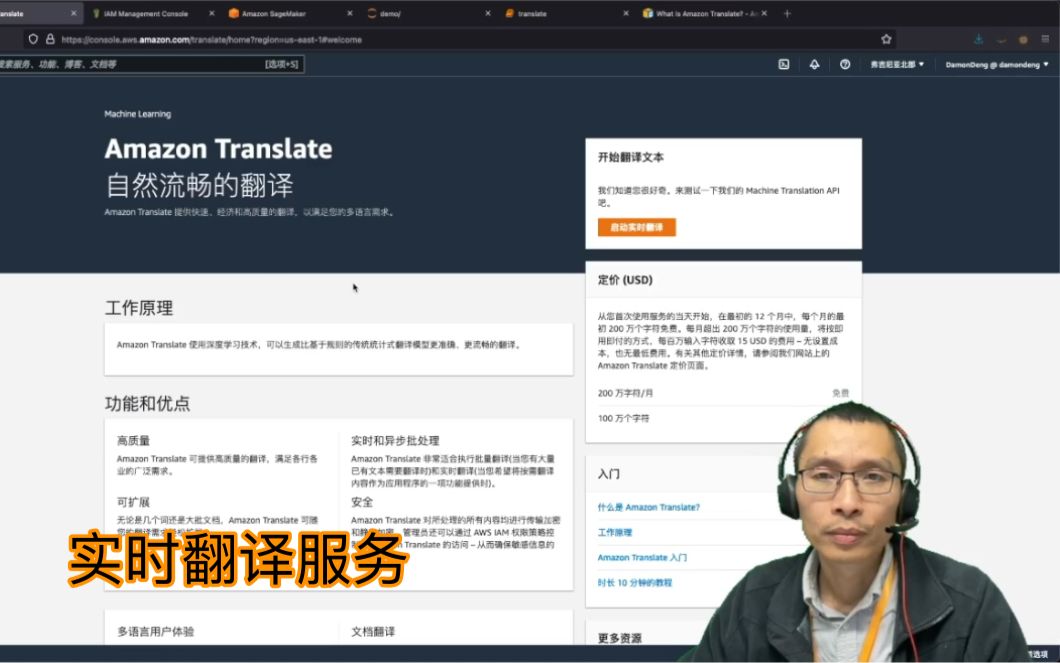
Task: Click the 实时和异步批处理 feature heading
Action: (x=395, y=441)
